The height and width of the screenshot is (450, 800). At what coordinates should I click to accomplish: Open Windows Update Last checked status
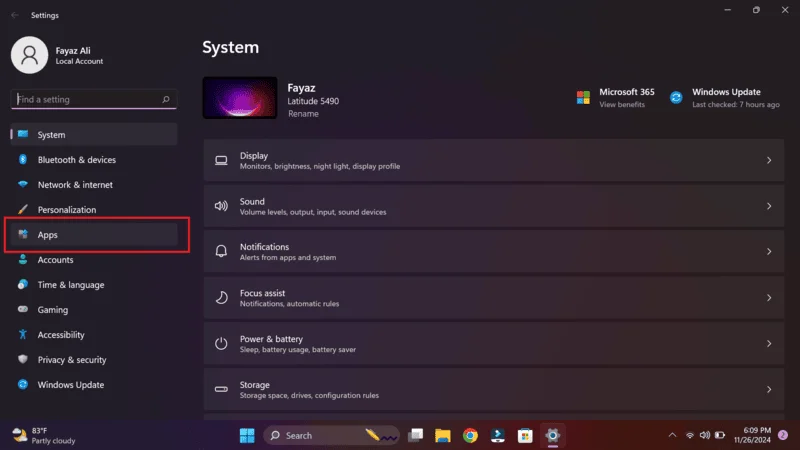pos(736,105)
